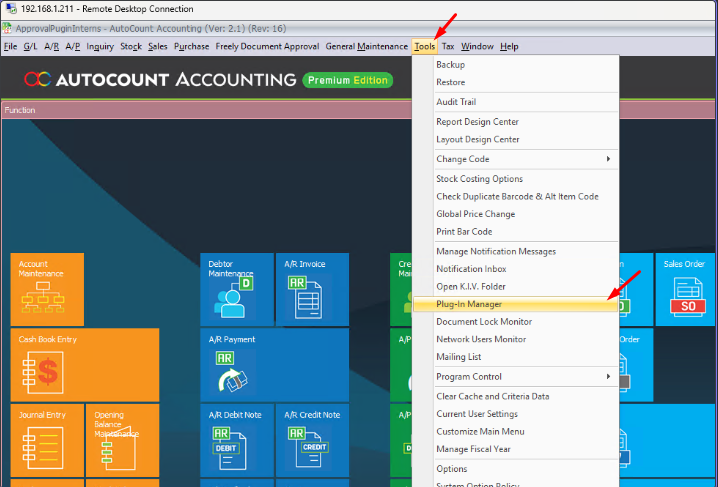Image resolution: width=718 pixels, height=487 pixels.
Task: Click the AutoCount Accounting logo
Action: point(160,80)
